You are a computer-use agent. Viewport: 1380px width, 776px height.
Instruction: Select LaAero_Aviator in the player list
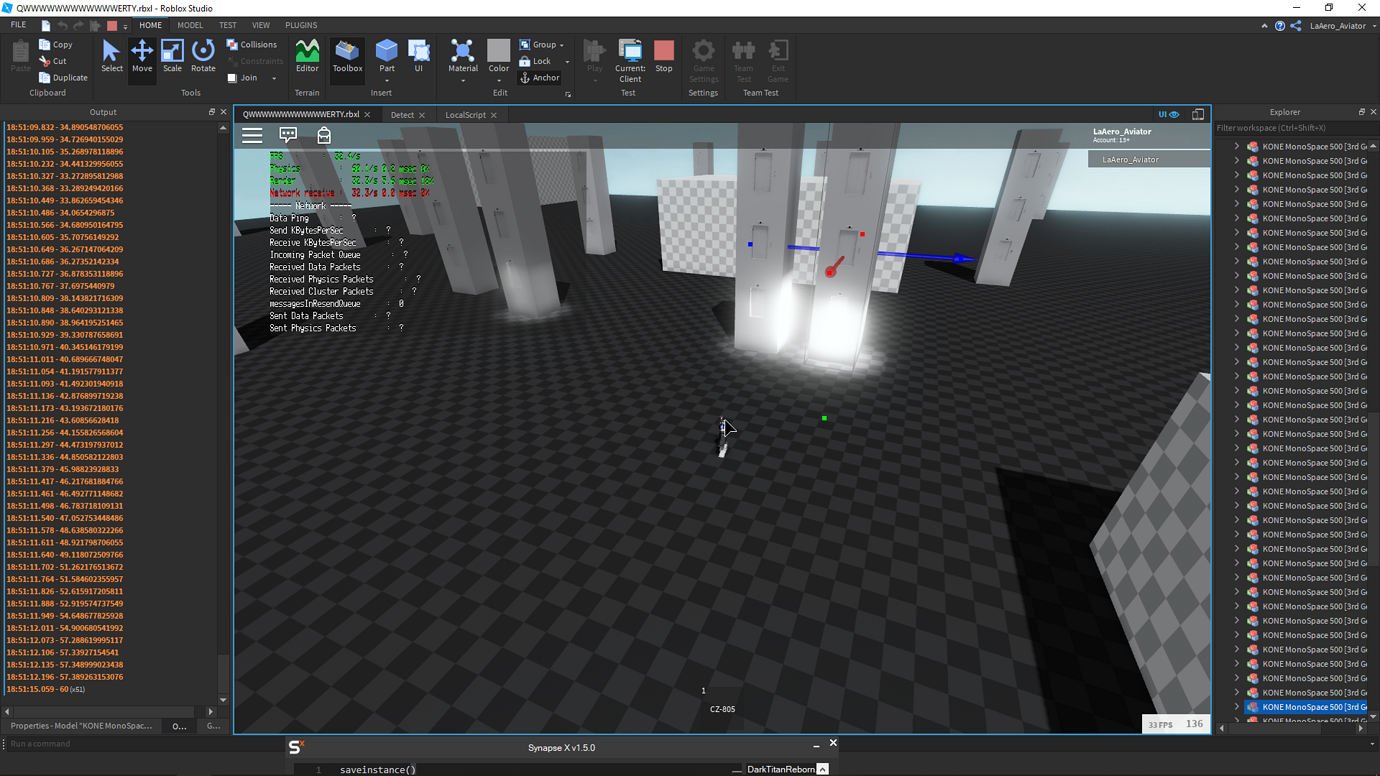1149,159
